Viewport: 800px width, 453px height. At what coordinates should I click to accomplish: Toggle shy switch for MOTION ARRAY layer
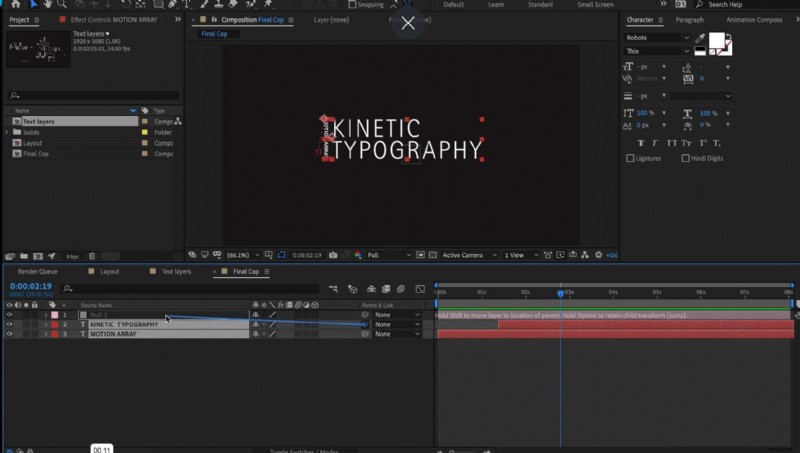[256, 334]
